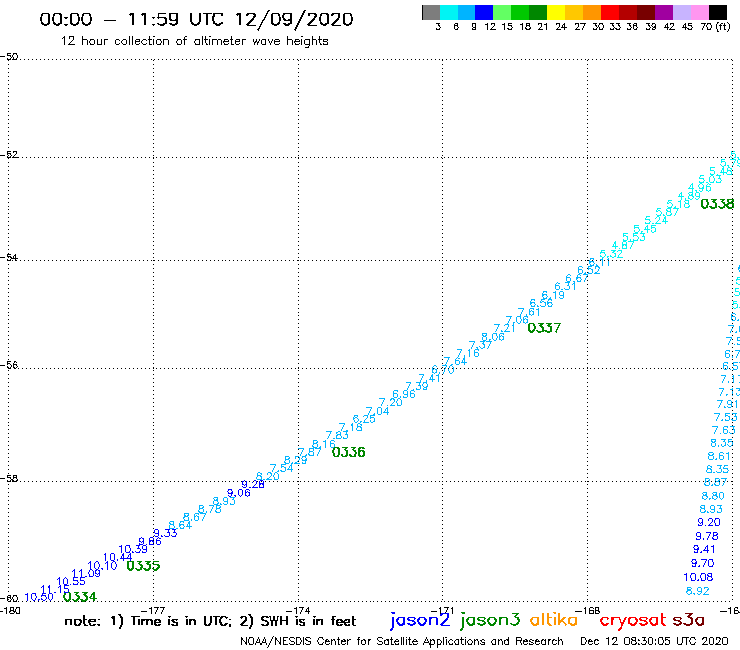Click wave height value '6.19'

(553, 295)
